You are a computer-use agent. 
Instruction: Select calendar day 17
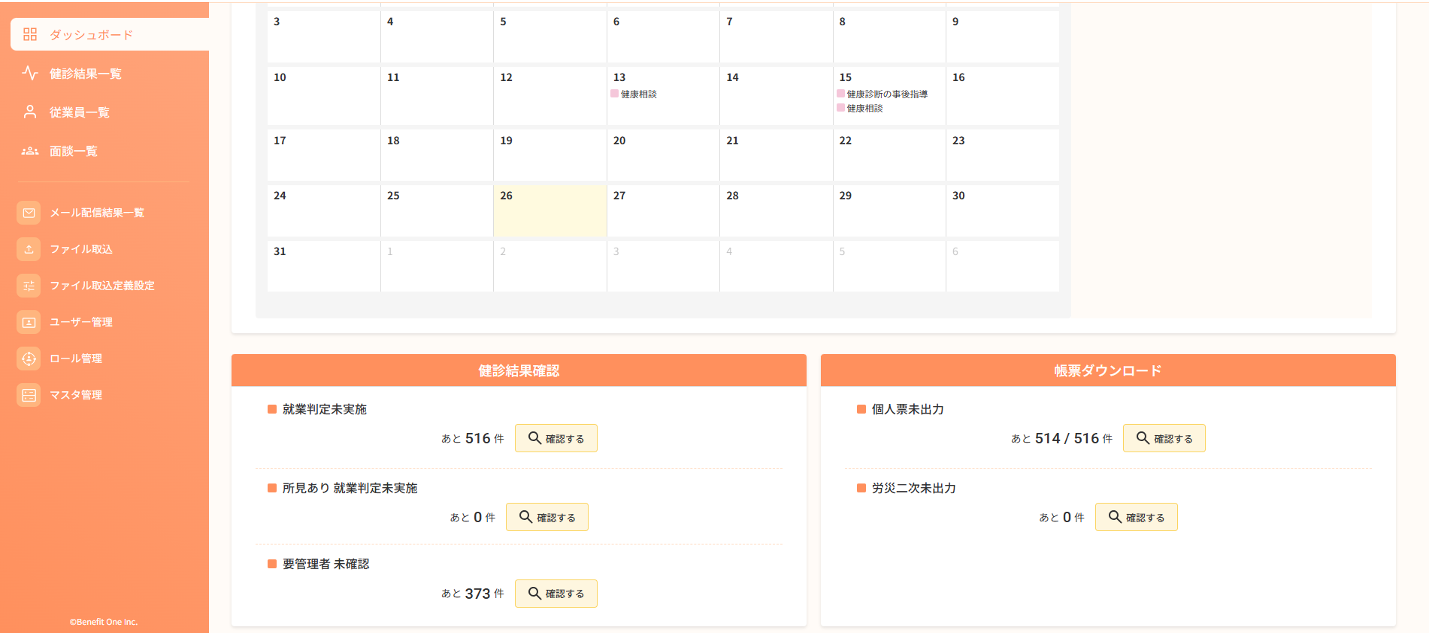[323, 155]
